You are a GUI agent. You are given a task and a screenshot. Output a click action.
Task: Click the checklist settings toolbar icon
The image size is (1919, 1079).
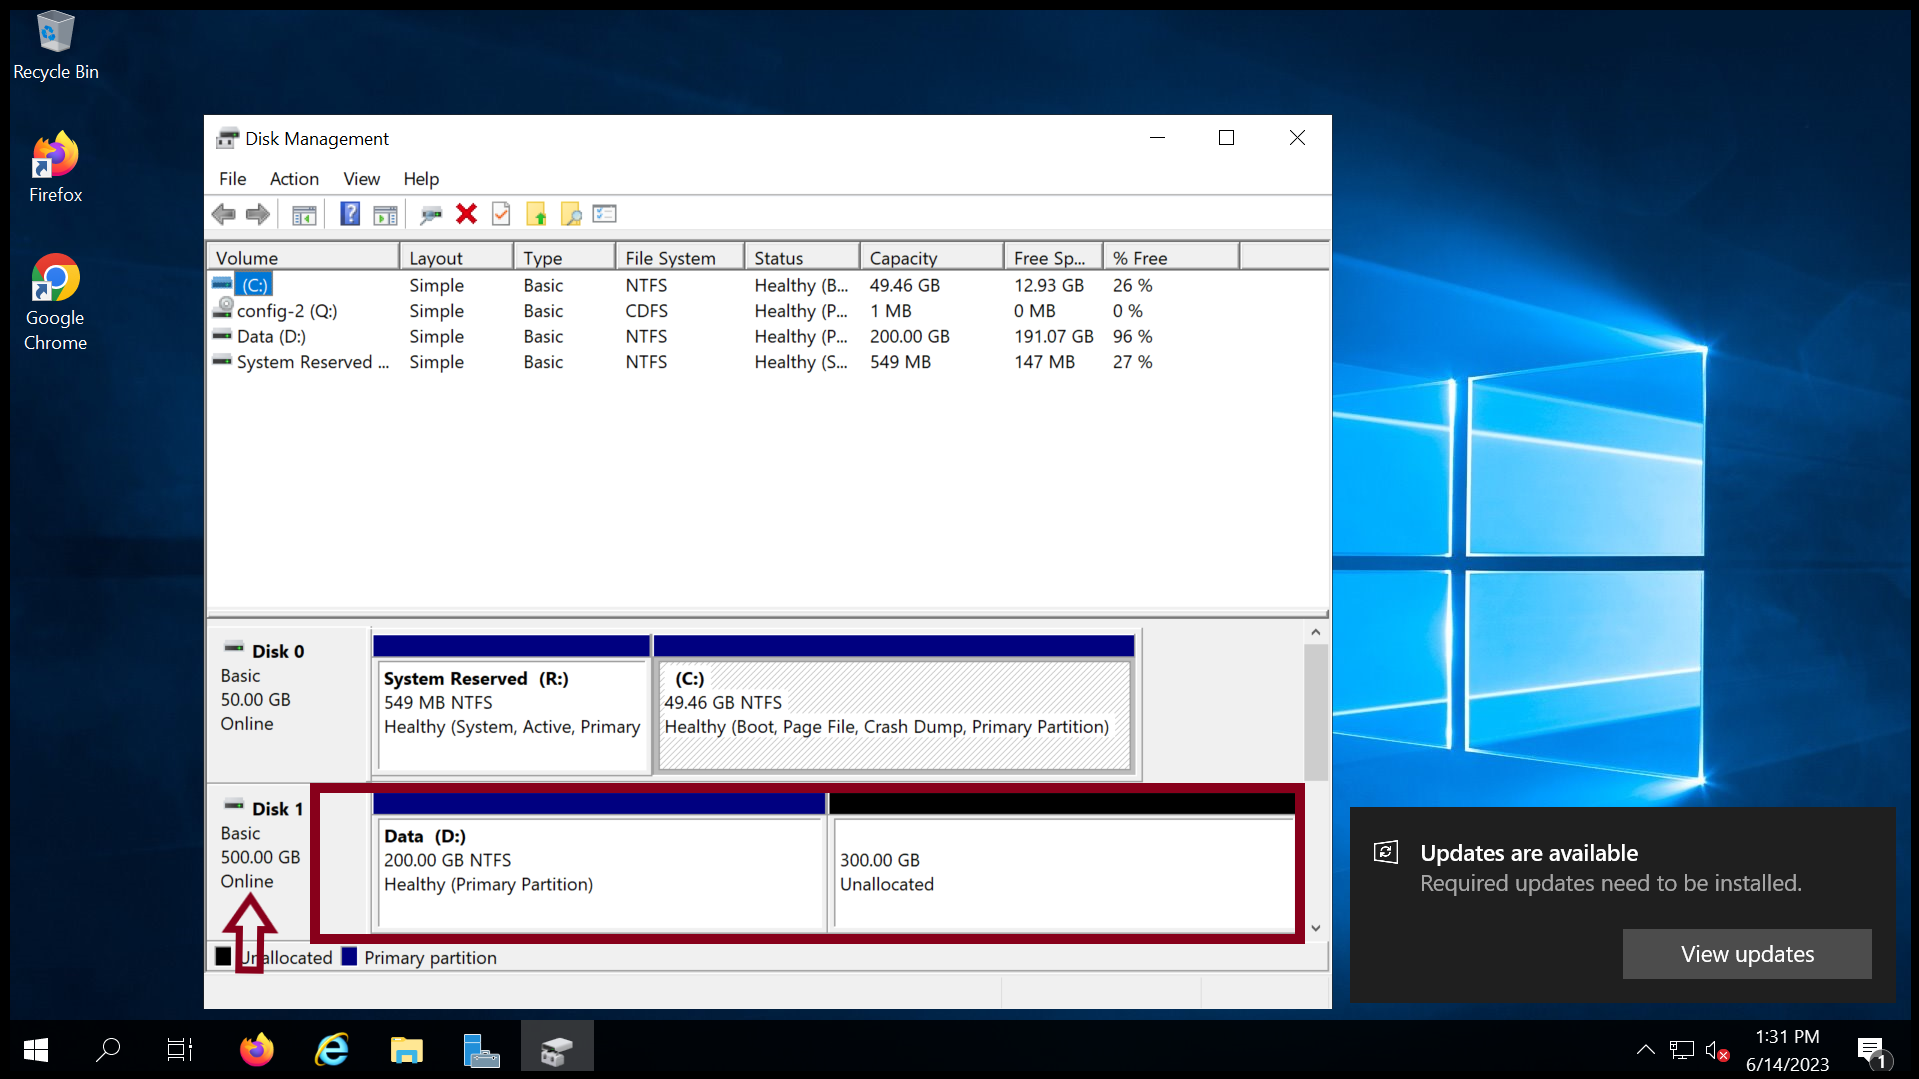[x=605, y=214]
